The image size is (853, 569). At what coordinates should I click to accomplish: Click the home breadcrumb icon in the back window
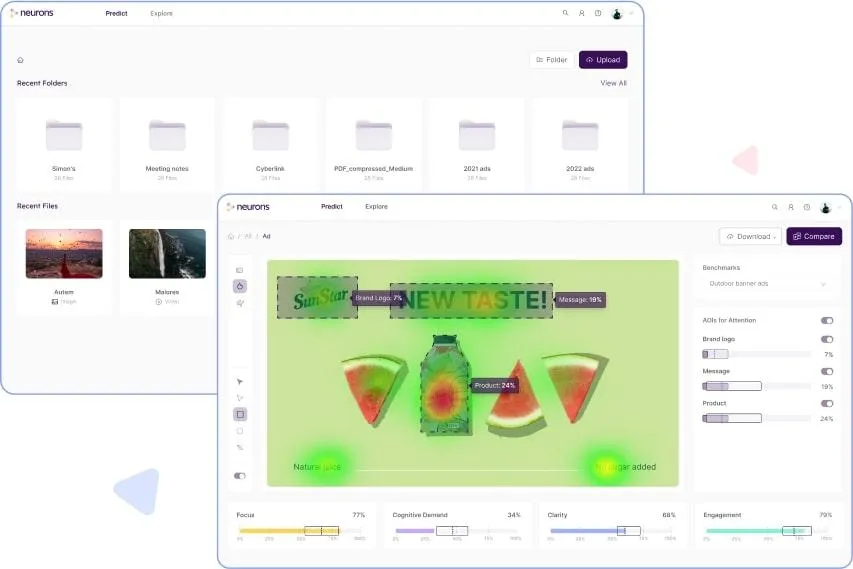click(x=21, y=60)
